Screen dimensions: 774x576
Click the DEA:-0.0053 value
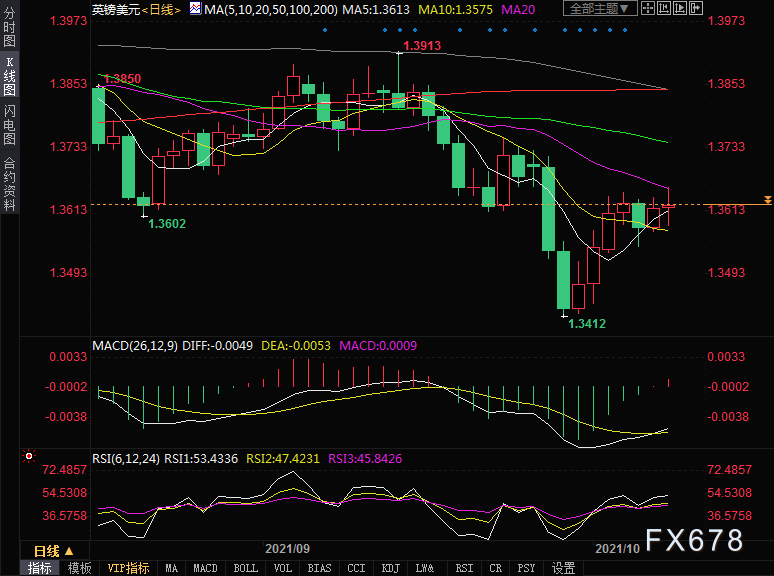(x=296, y=346)
